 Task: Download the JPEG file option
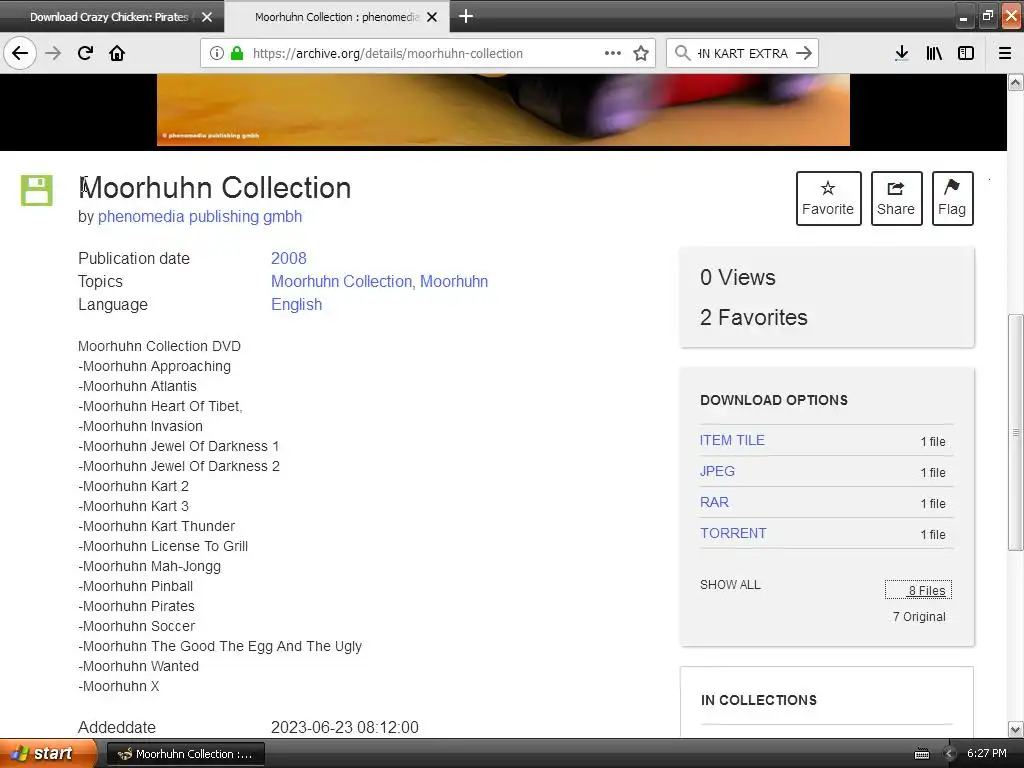click(x=717, y=471)
